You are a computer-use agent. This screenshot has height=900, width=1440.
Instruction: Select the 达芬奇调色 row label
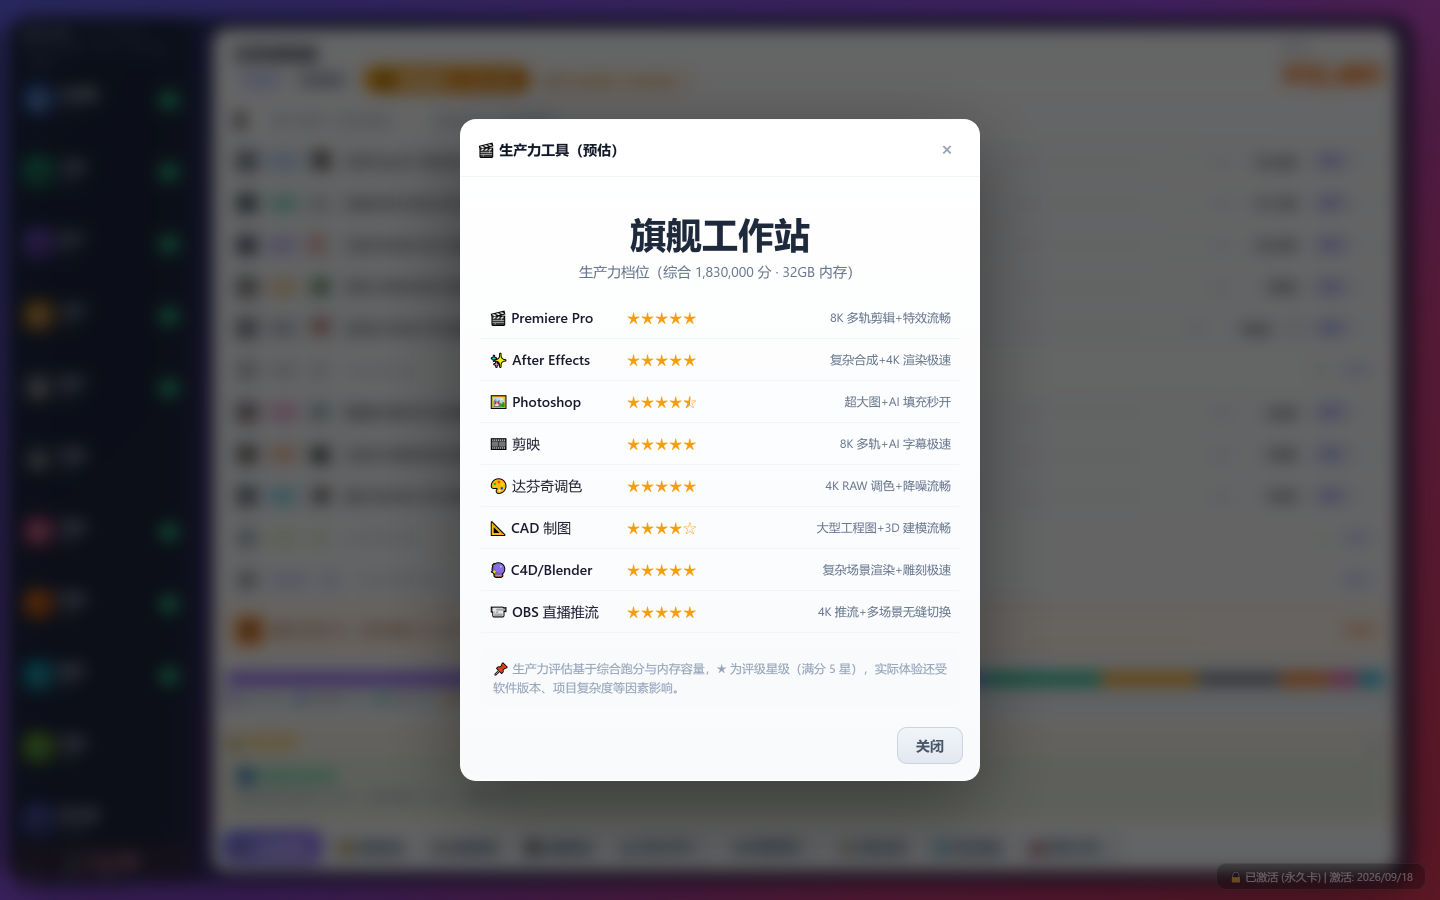pos(547,486)
